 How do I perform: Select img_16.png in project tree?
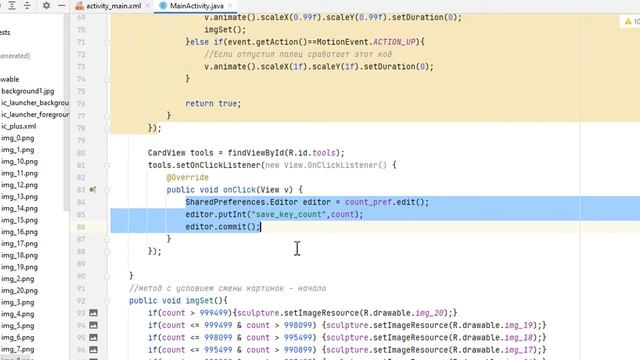[x=20, y=232]
